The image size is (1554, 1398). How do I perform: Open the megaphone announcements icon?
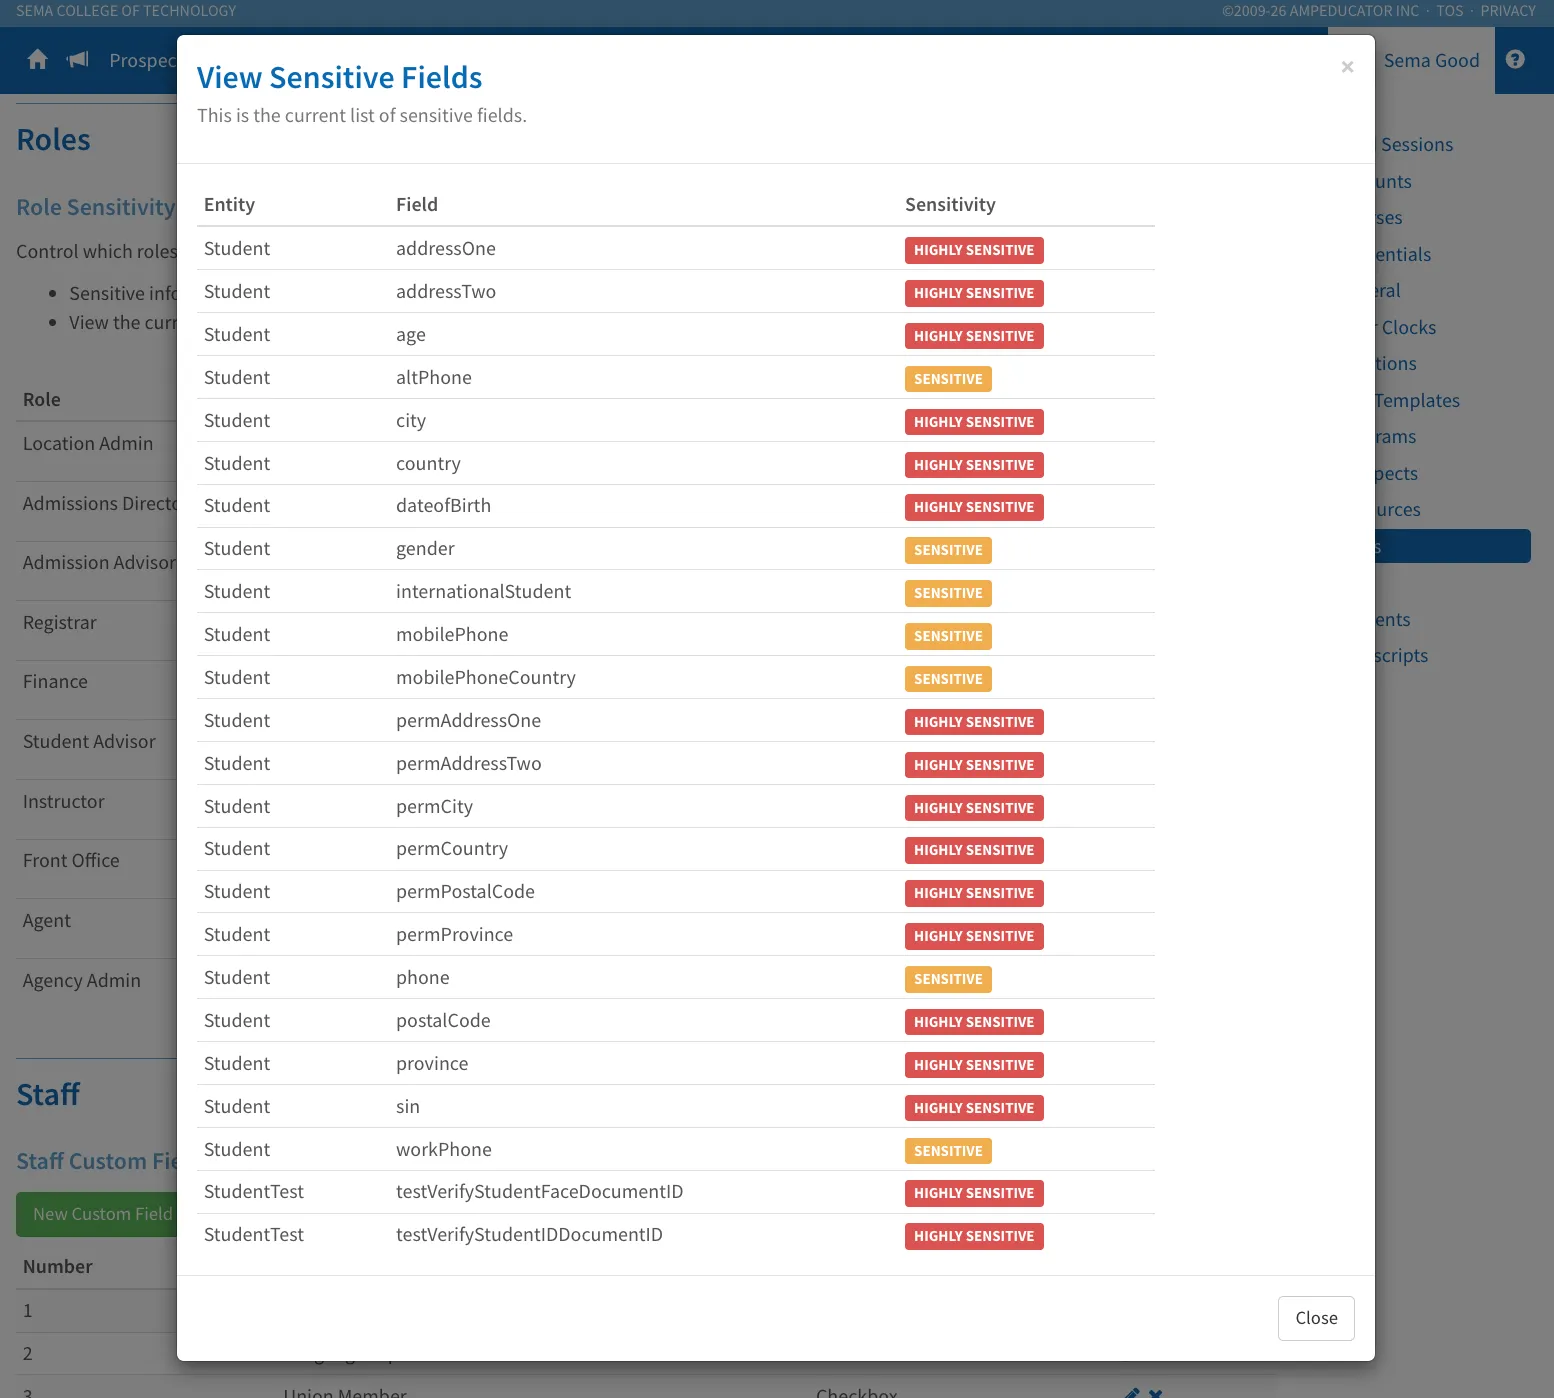click(78, 60)
